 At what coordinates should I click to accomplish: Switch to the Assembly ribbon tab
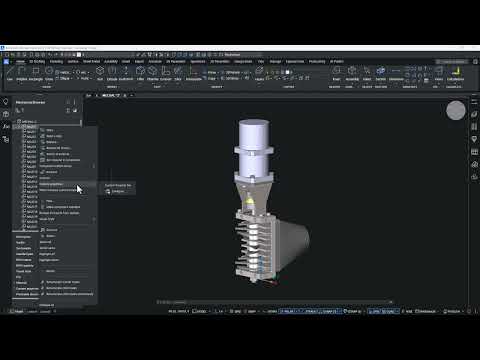111,62
